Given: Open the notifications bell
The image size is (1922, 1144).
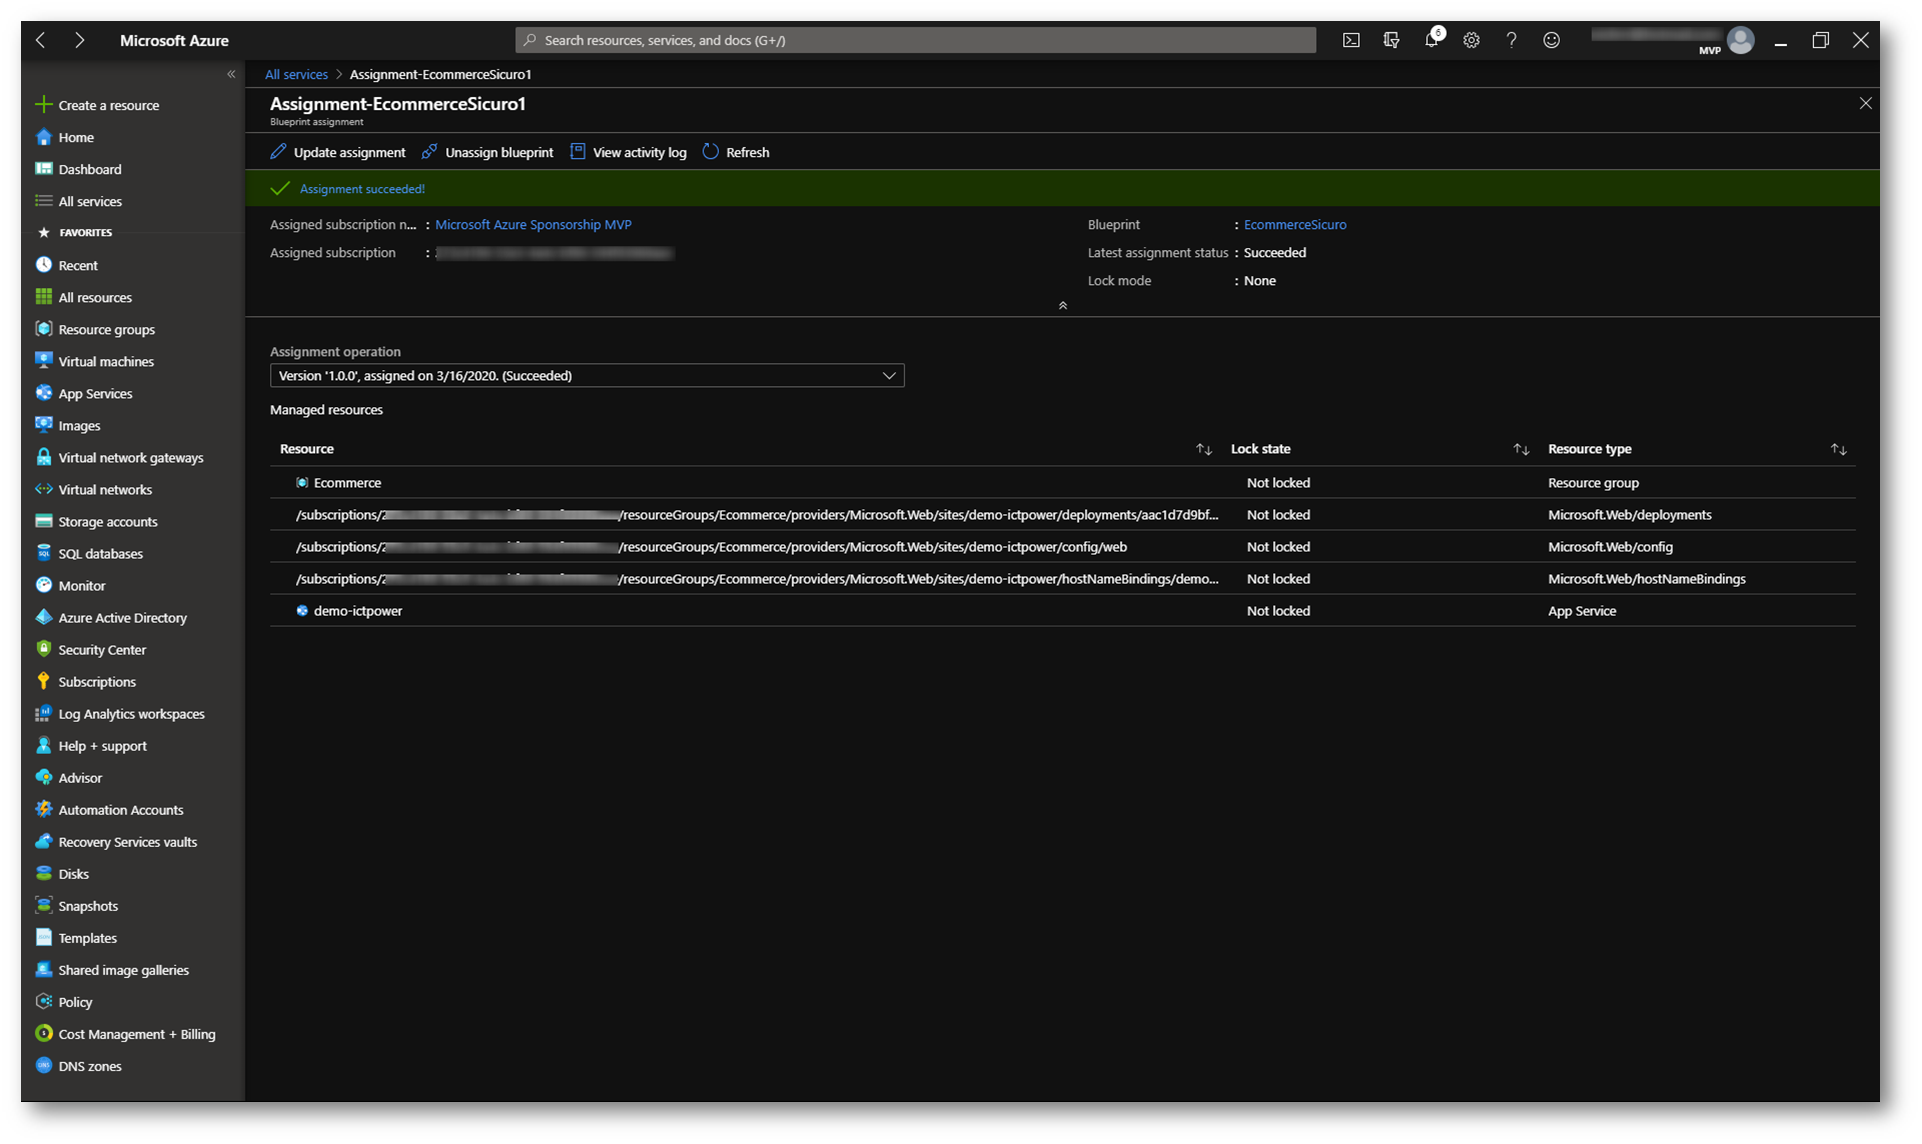Looking at the screenshot, I should point(1432,40).
